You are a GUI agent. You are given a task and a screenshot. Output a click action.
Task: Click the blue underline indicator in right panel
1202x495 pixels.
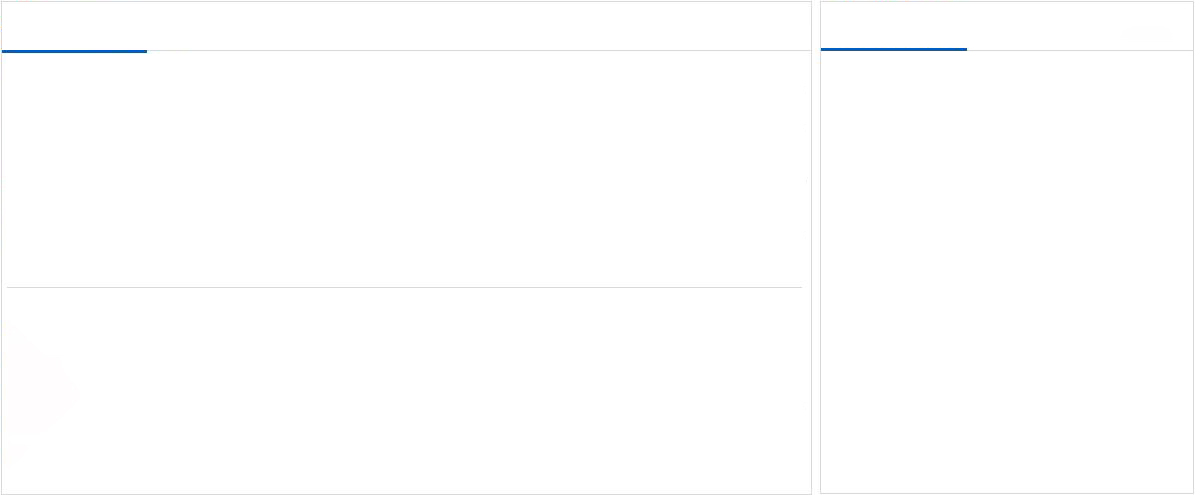pyautogui.click(x=893, y=48)
